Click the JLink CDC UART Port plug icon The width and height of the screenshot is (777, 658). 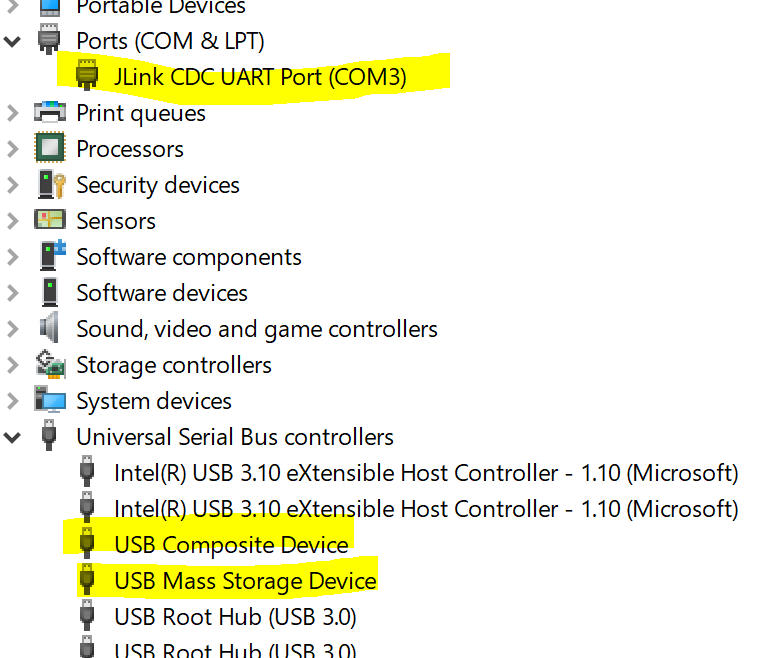tap(87, 75)
